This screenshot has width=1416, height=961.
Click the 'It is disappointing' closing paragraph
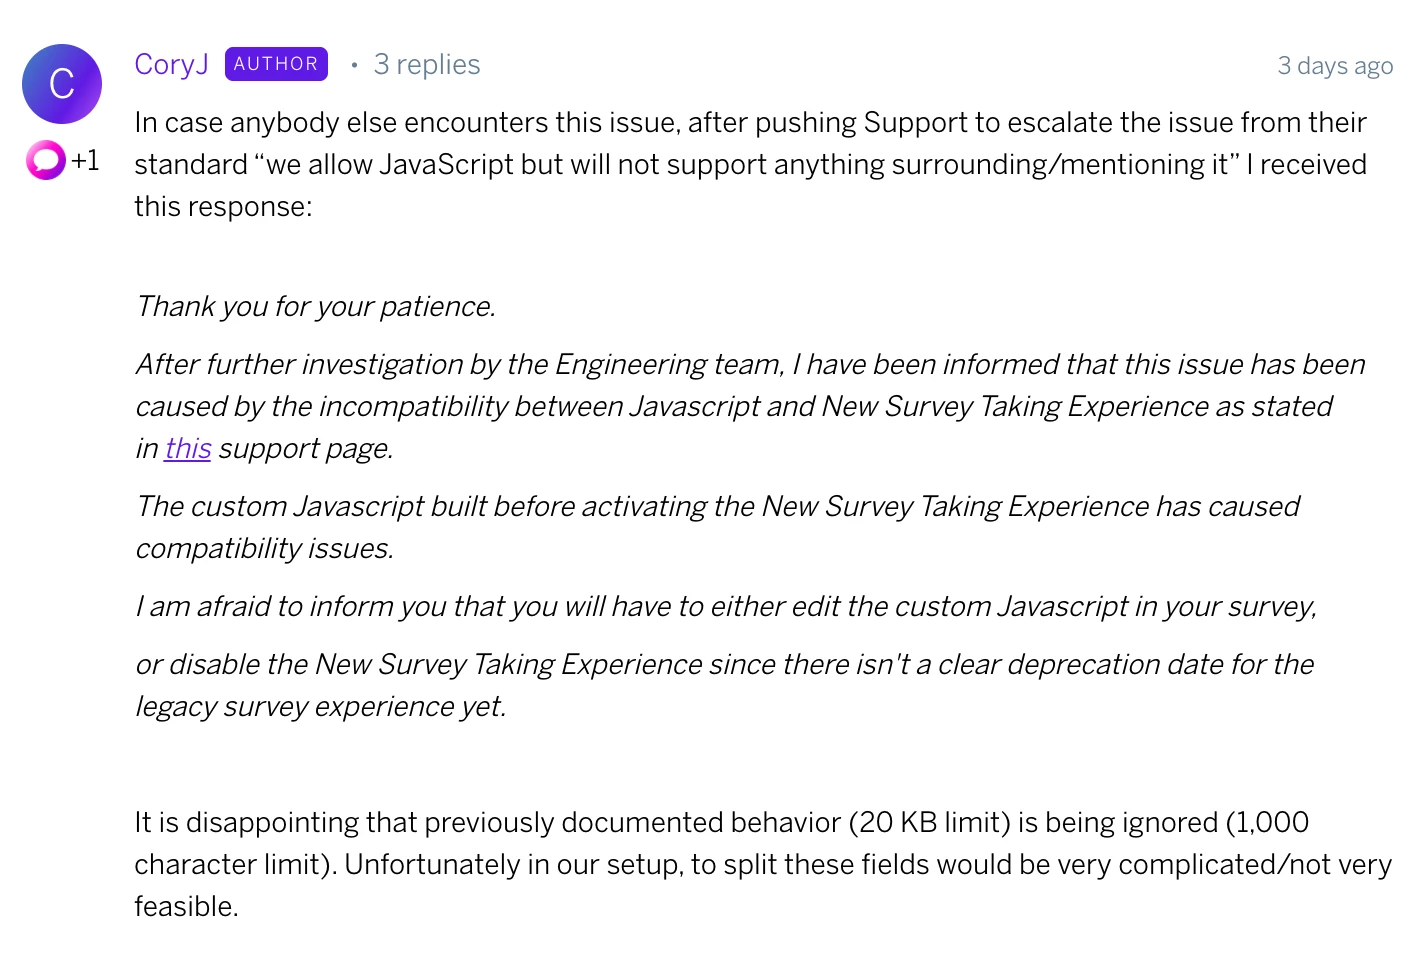point(763,864)
